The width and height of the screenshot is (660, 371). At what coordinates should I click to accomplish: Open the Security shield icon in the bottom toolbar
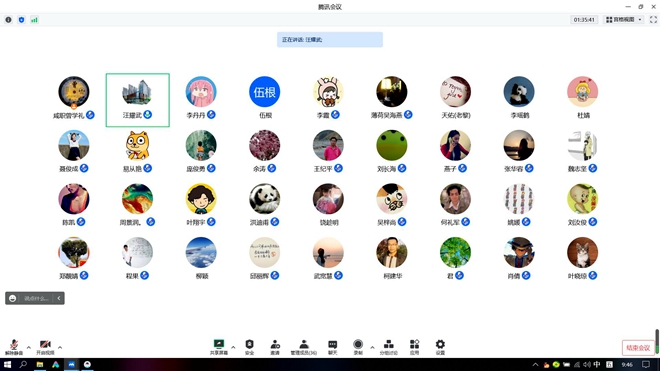pos(250,347)
